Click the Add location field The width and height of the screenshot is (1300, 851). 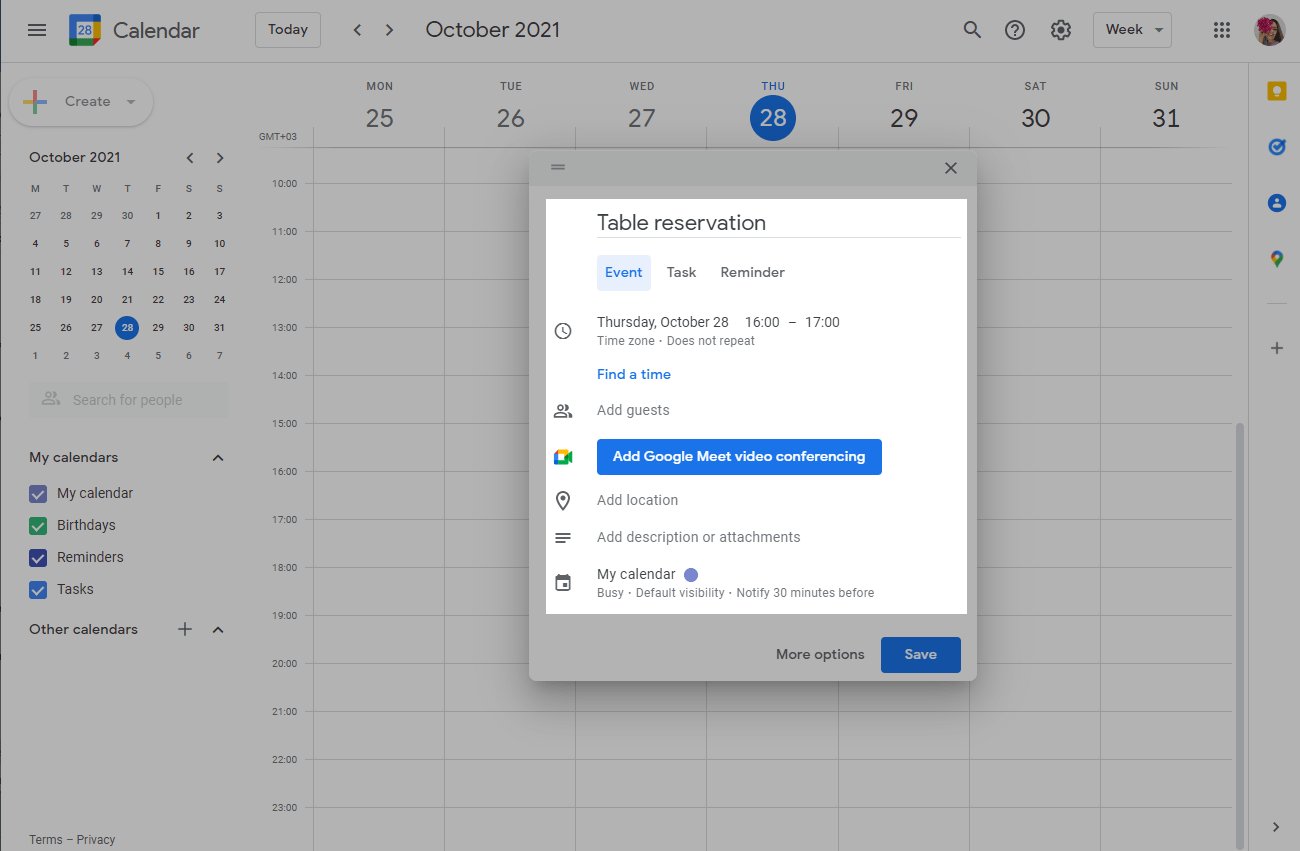637,501
